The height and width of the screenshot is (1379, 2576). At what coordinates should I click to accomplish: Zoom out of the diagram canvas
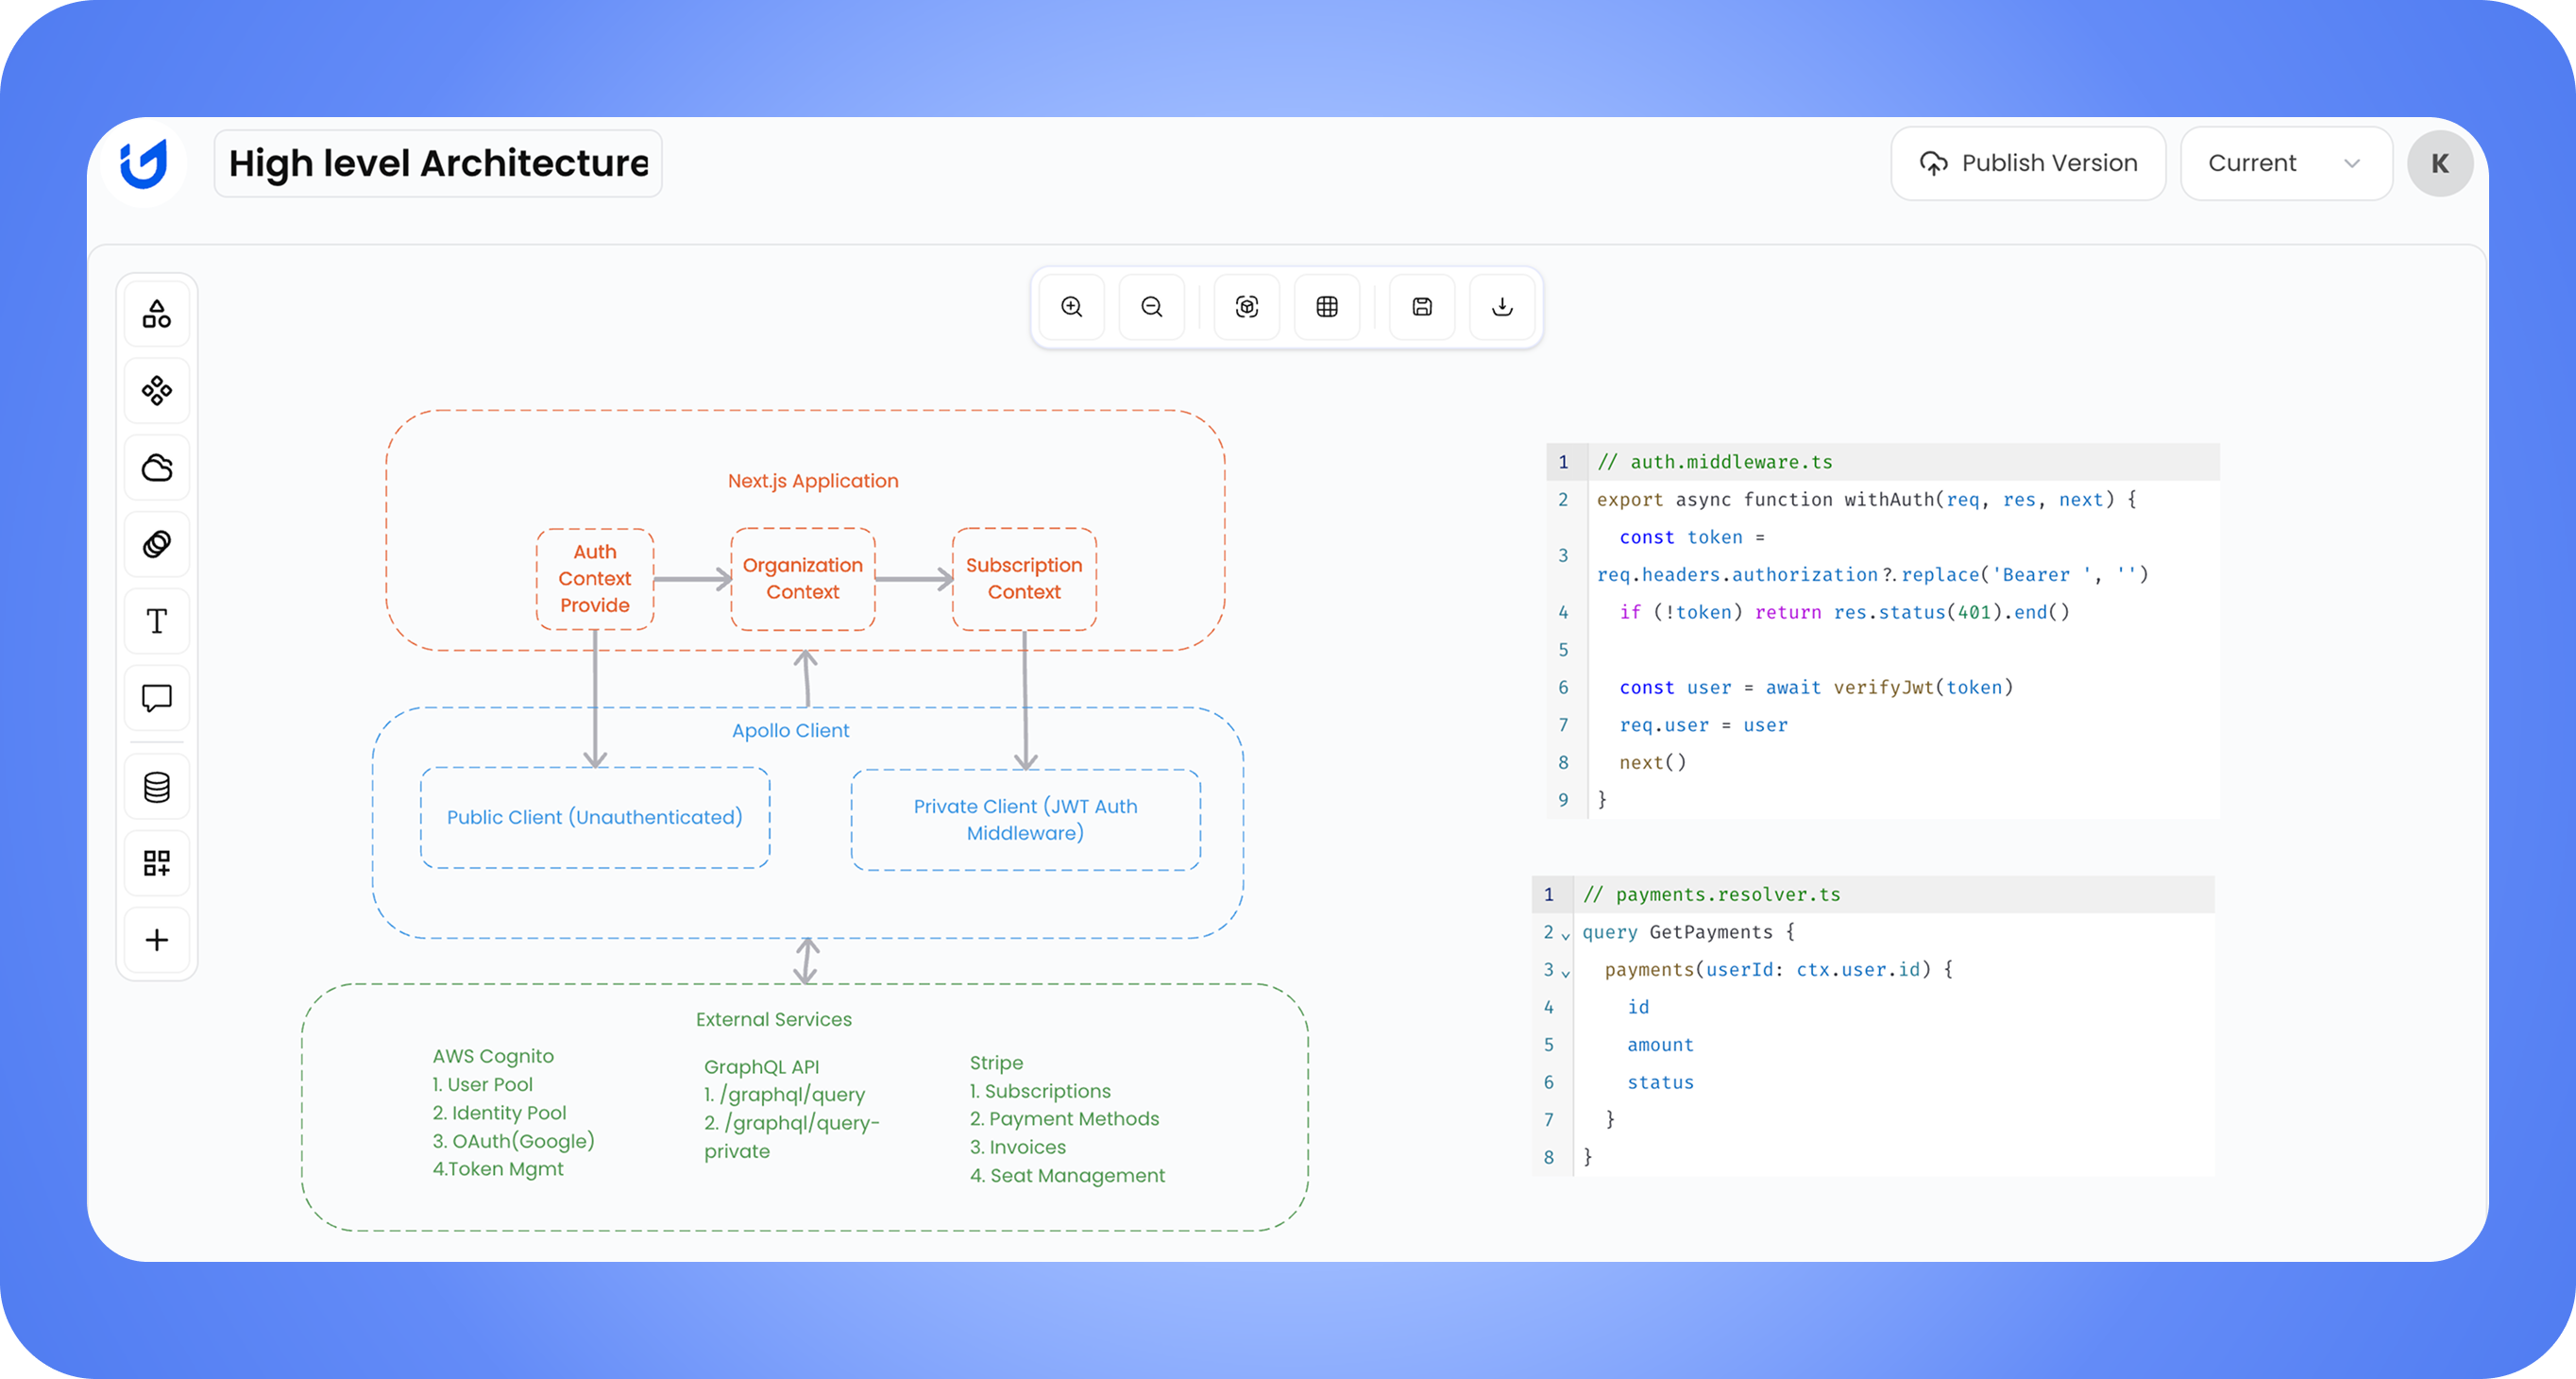pos(1152,307)
